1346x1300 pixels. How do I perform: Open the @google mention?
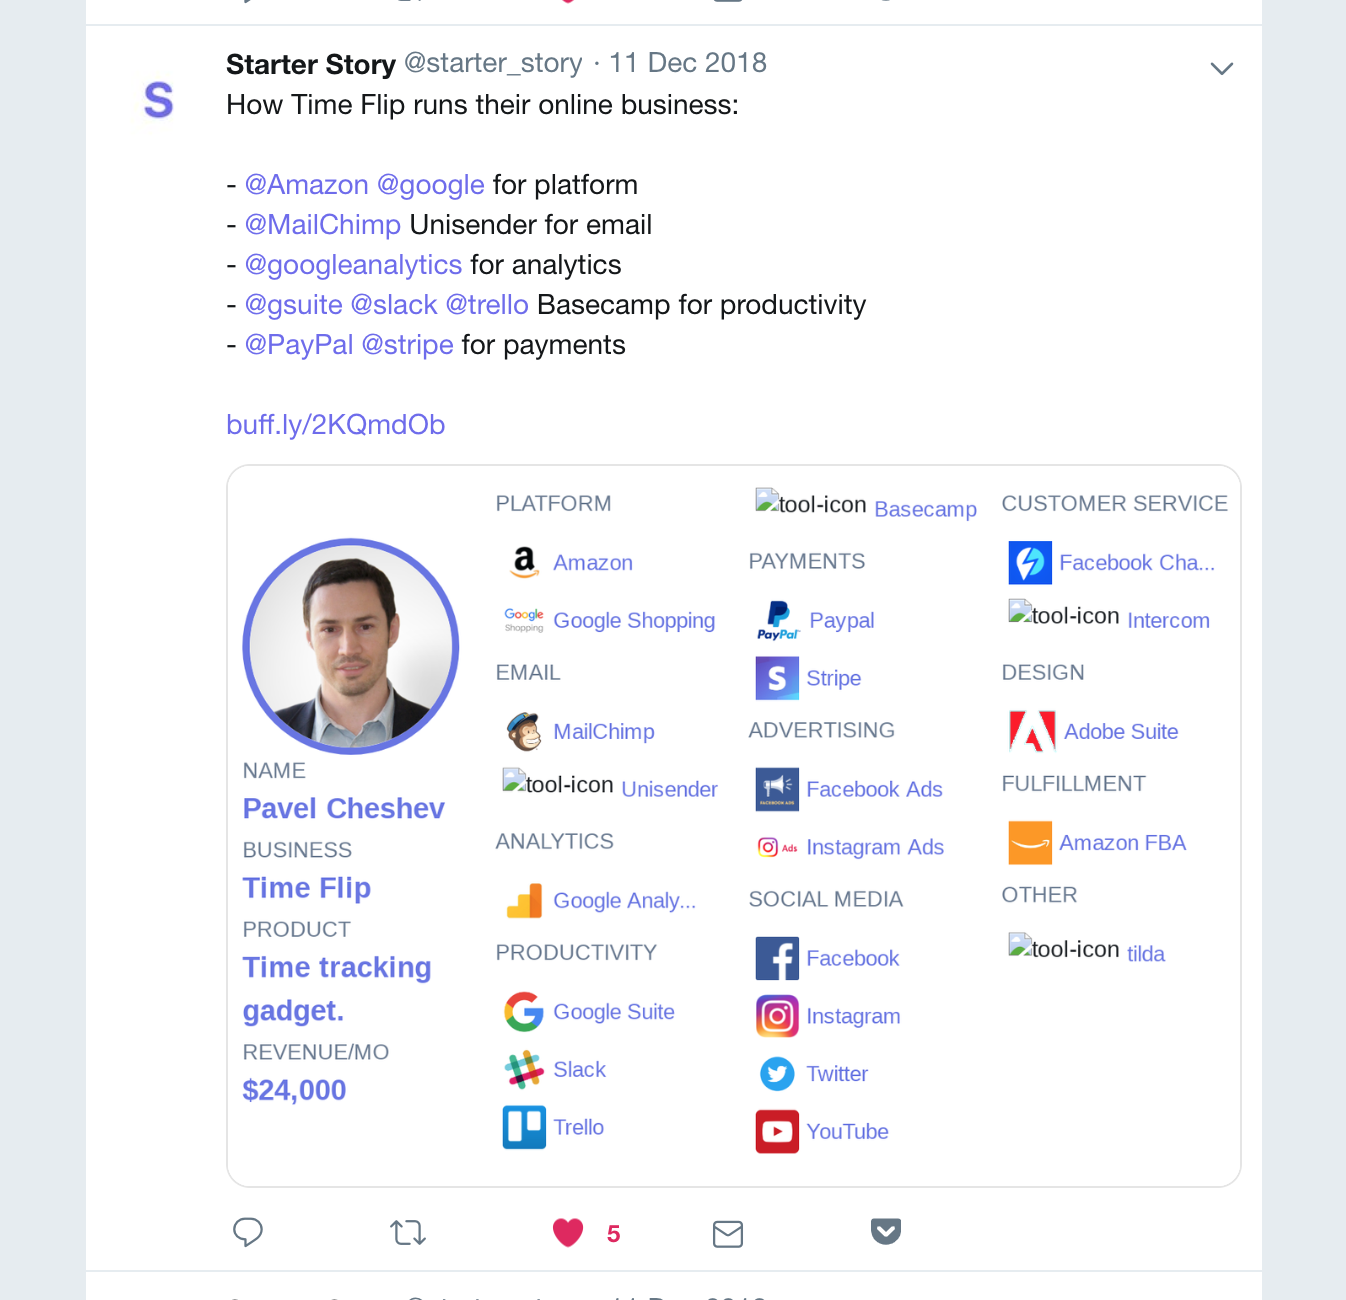(431, 185)
